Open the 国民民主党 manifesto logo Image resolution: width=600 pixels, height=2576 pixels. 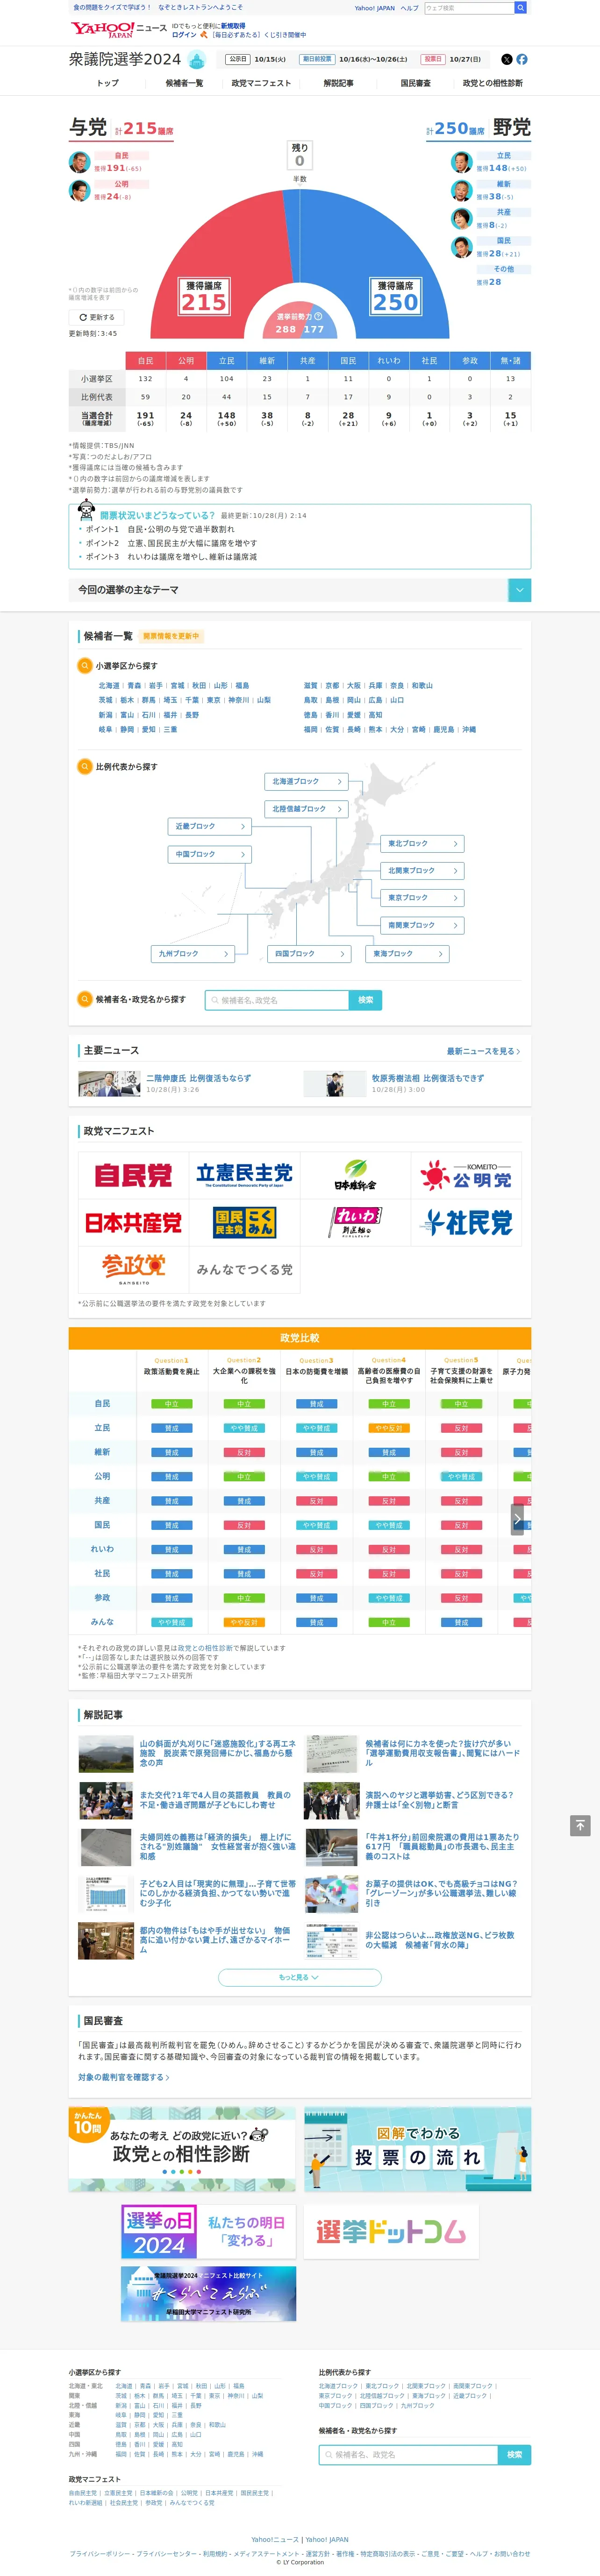244,1222
